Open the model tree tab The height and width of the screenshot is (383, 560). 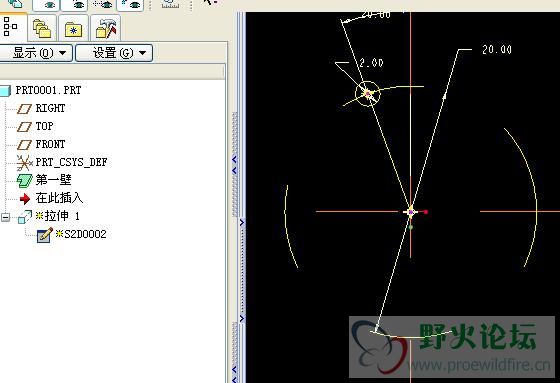(11, 27)
